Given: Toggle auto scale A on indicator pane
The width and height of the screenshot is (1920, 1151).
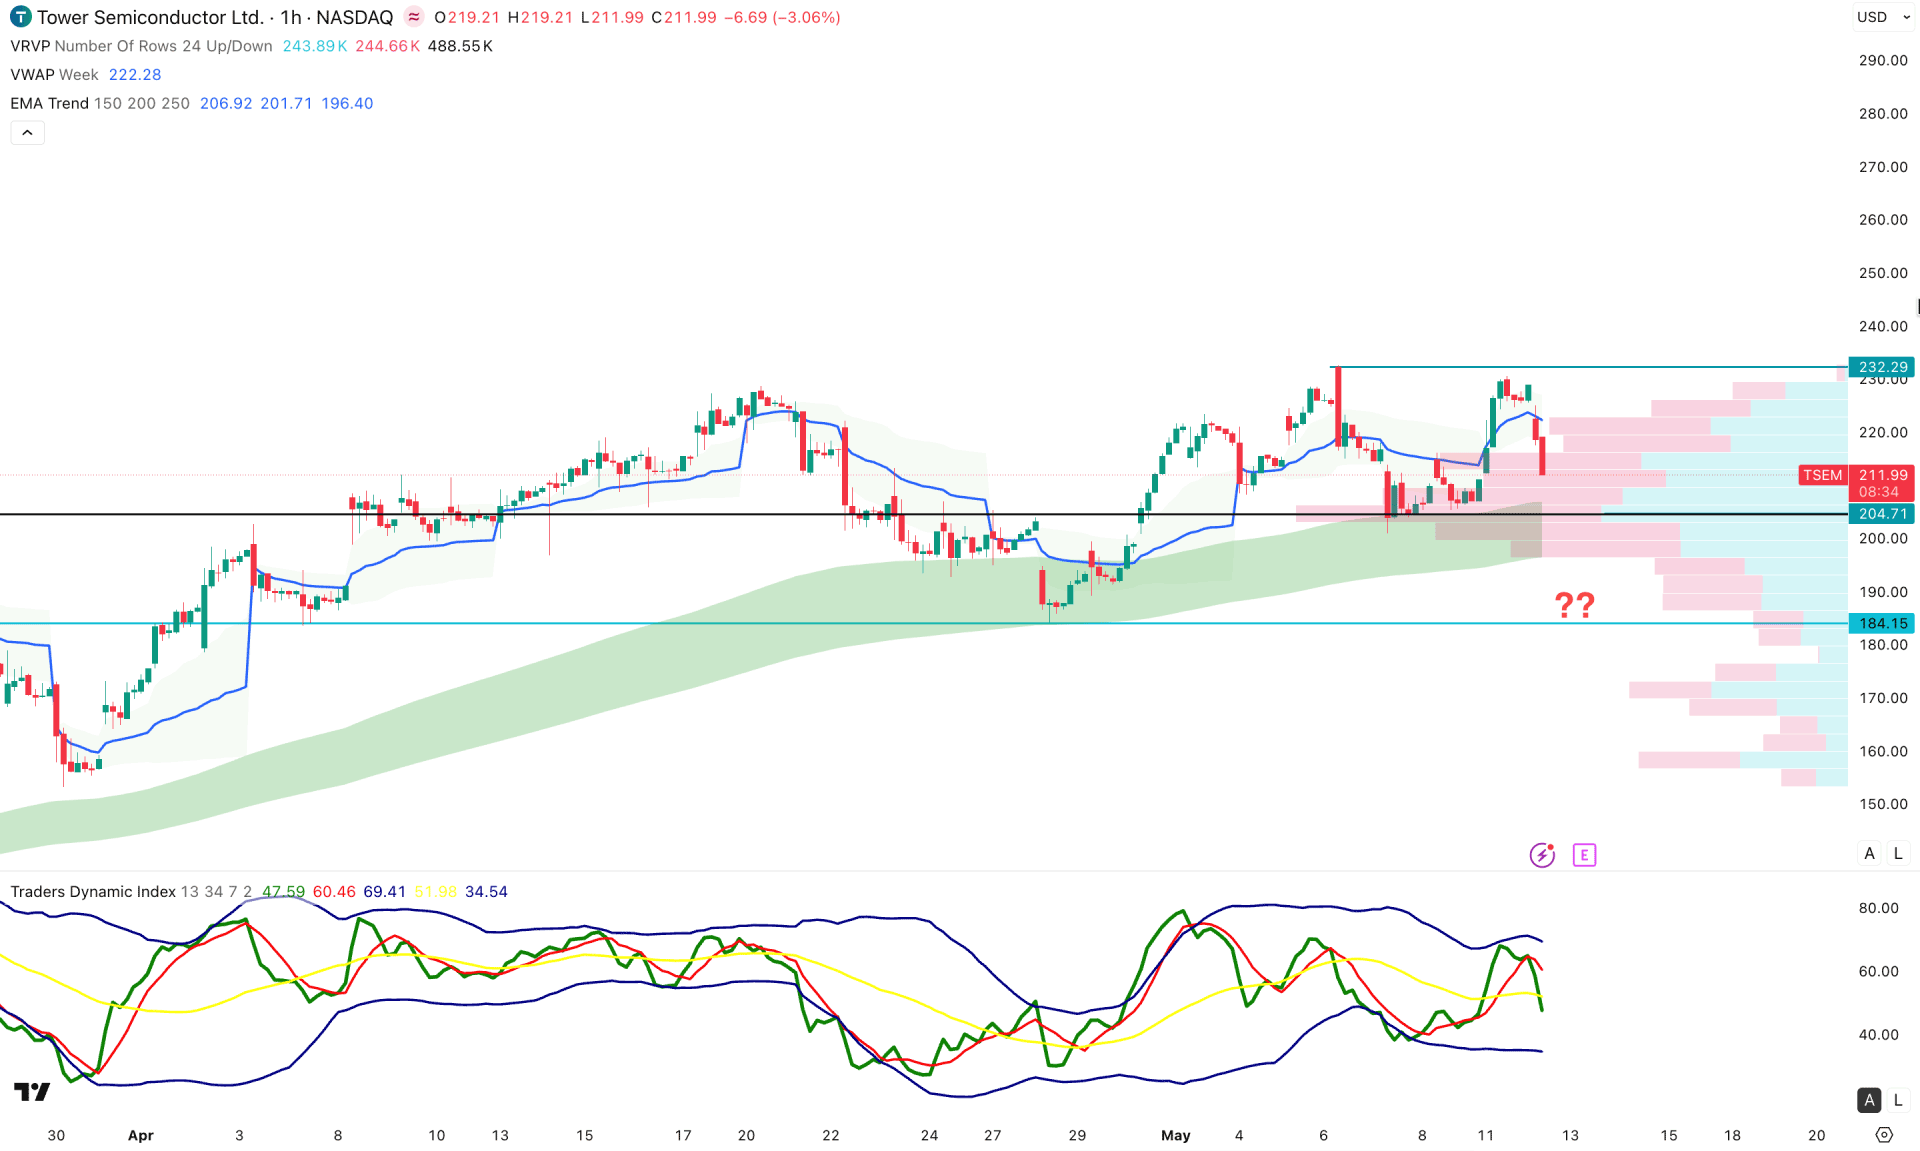Looking at the screenshot, I should point(1869,1100).
